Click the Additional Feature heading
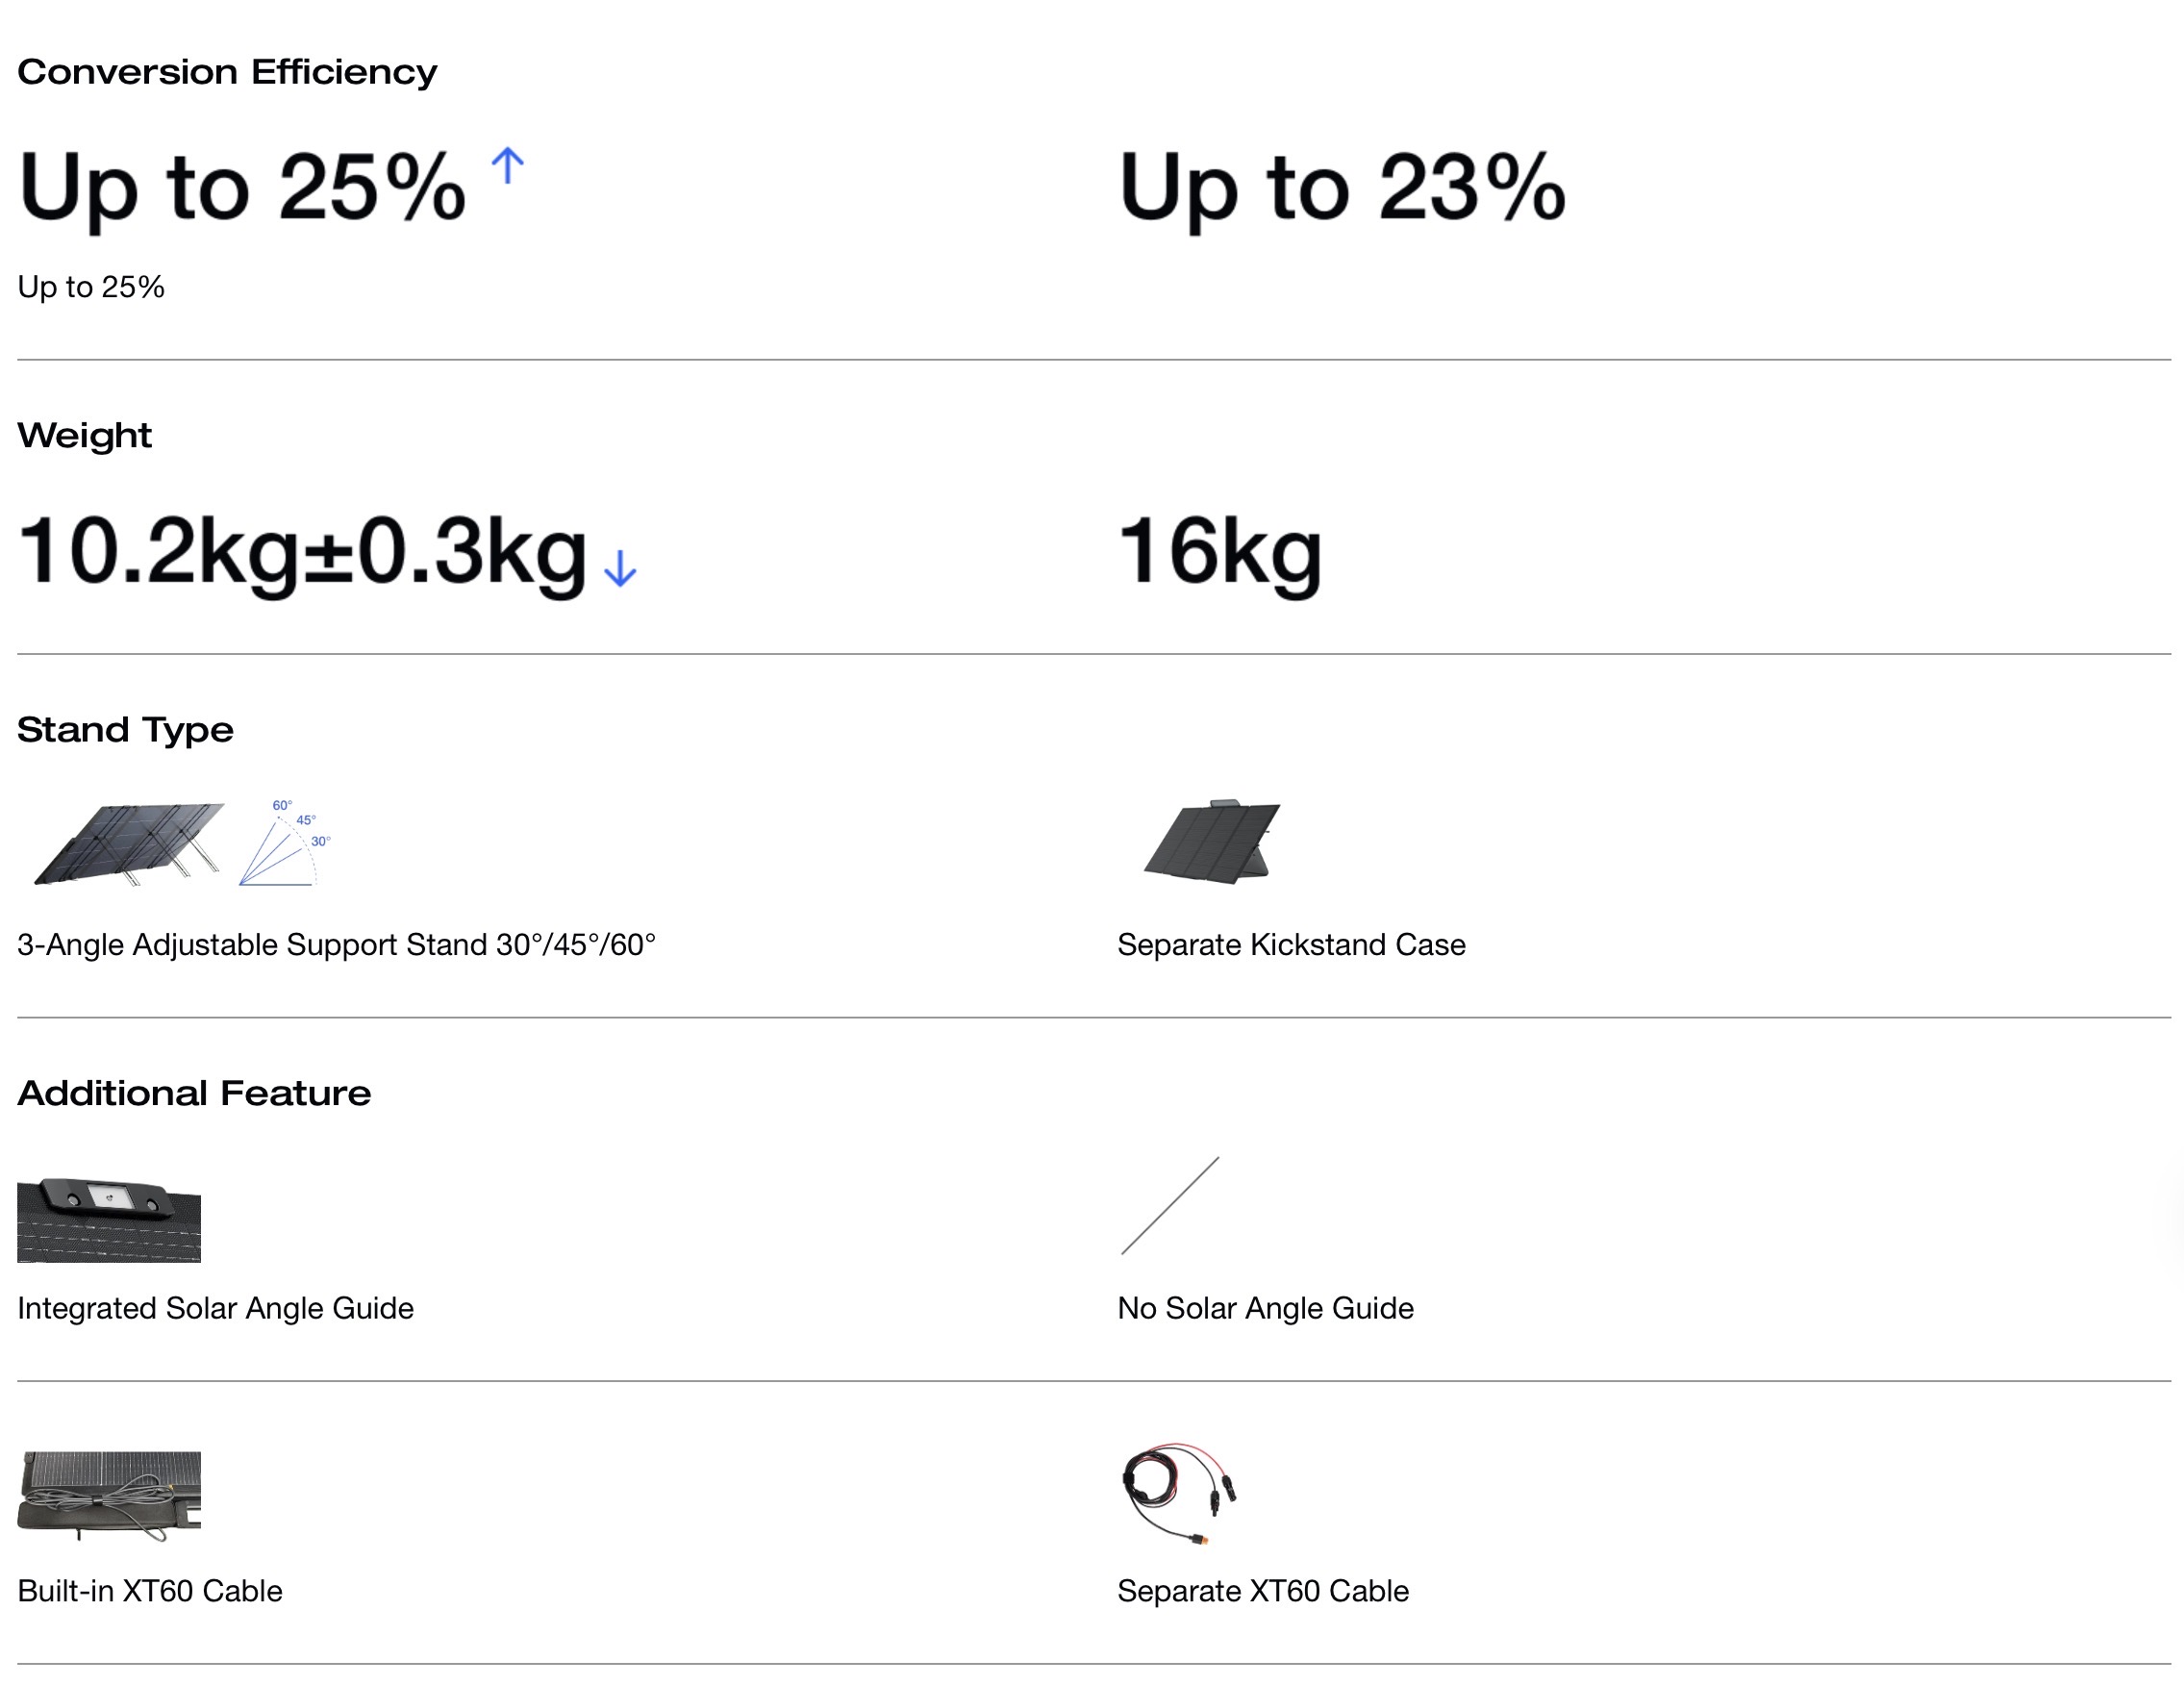 (x=194, y=1093)
